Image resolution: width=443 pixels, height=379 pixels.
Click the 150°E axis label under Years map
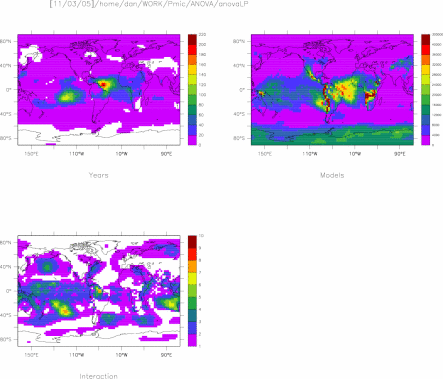click(x=32, y=154)
